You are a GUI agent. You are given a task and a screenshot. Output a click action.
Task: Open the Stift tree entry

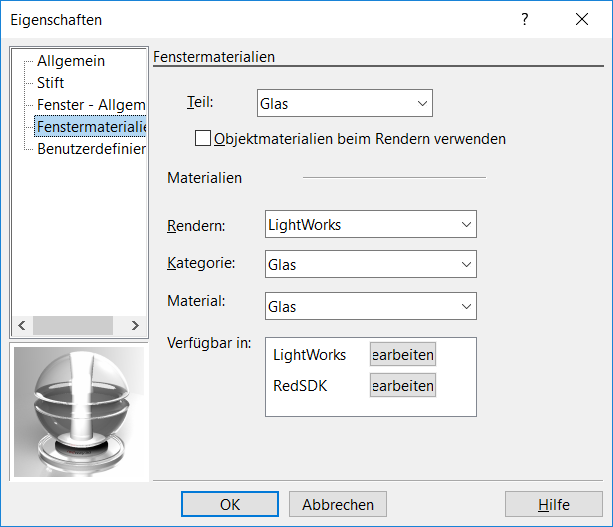point(50,83)
